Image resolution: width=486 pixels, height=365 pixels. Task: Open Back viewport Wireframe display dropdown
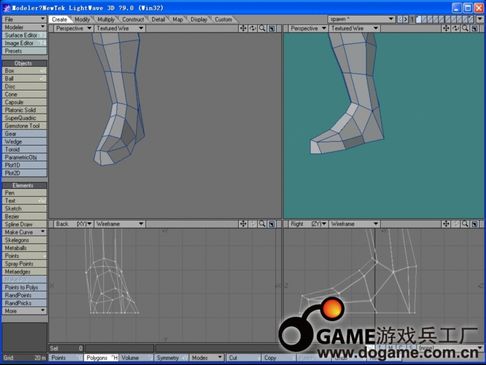(120, 224)
